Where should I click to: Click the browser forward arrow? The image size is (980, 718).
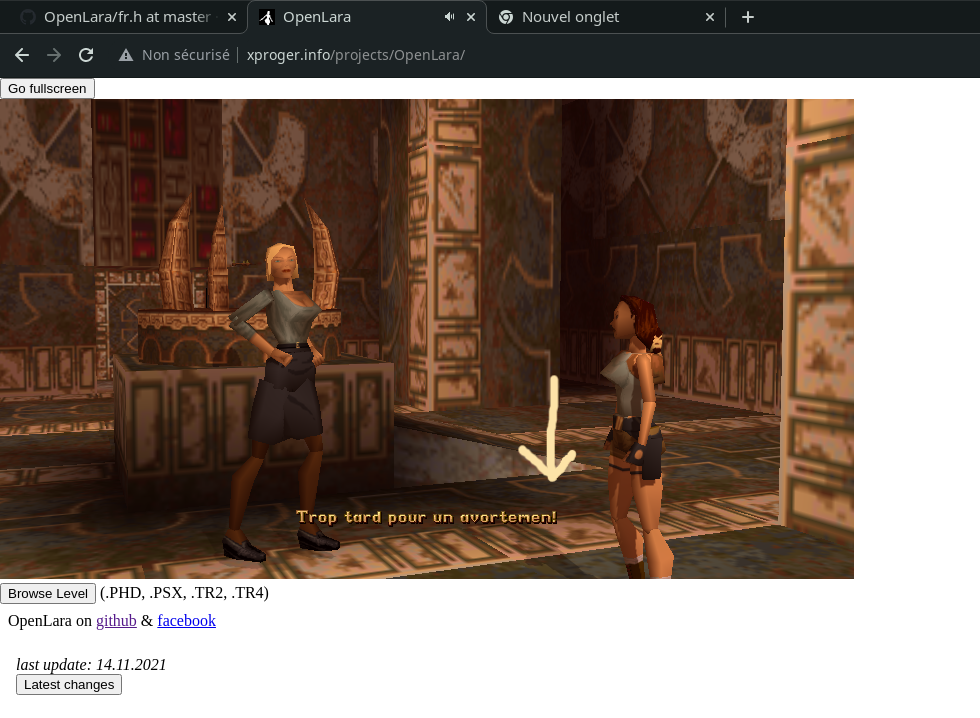click(54, 55)
